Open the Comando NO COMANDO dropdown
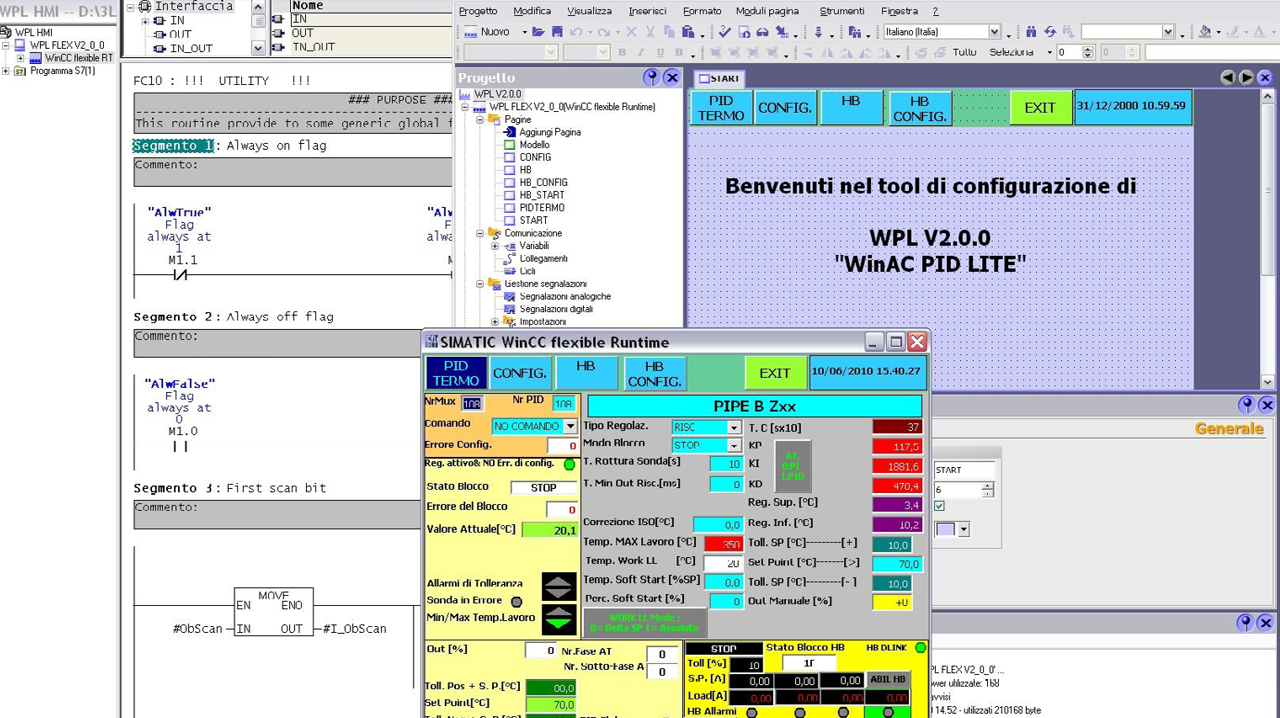This screenshot has height=718, width=1280. 570,426
